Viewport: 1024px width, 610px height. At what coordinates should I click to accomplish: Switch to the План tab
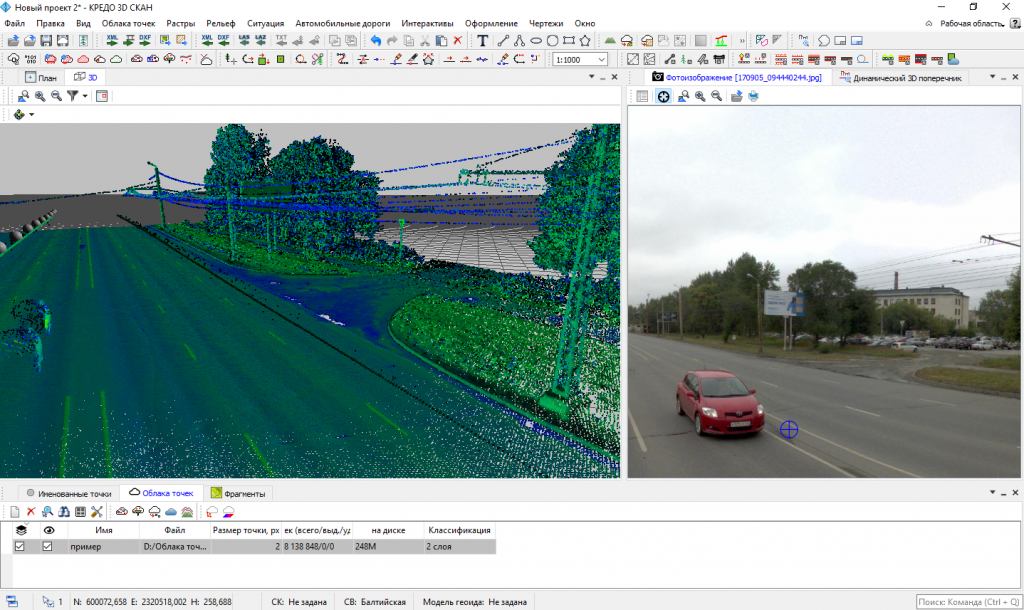42,77
